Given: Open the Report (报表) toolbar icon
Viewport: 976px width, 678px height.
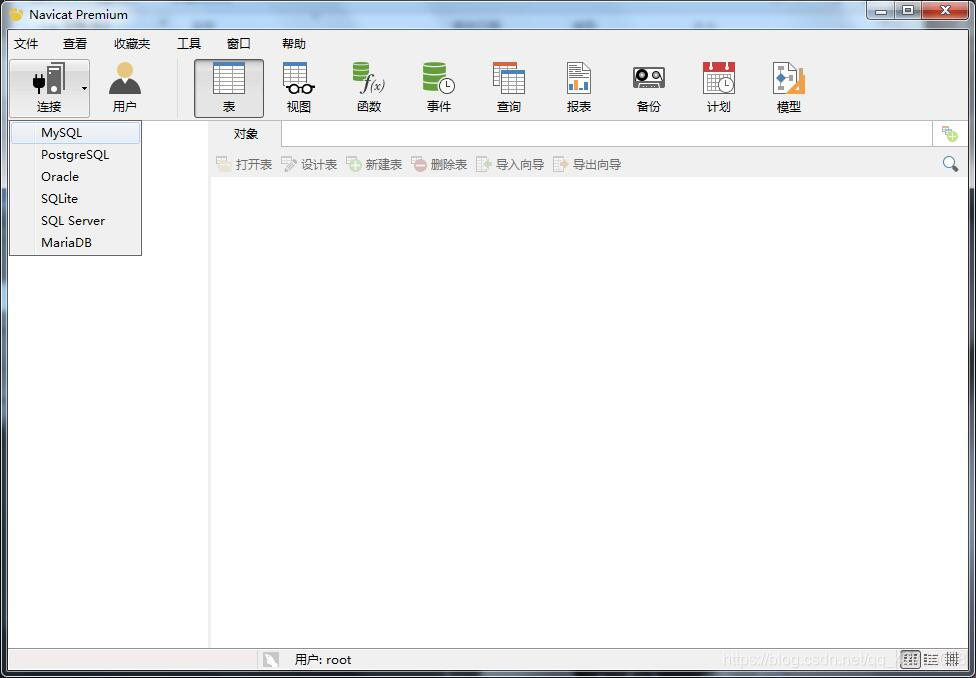Looking at the screenshot, I should click(x=579, y=88).
